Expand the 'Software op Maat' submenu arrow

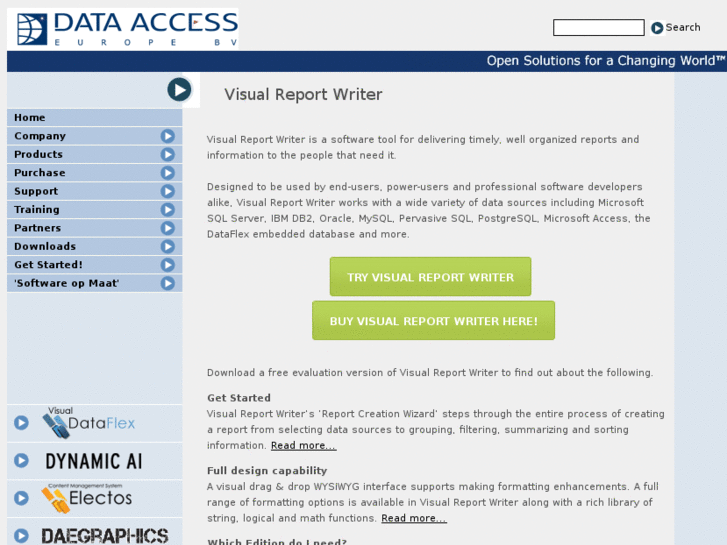167,283
